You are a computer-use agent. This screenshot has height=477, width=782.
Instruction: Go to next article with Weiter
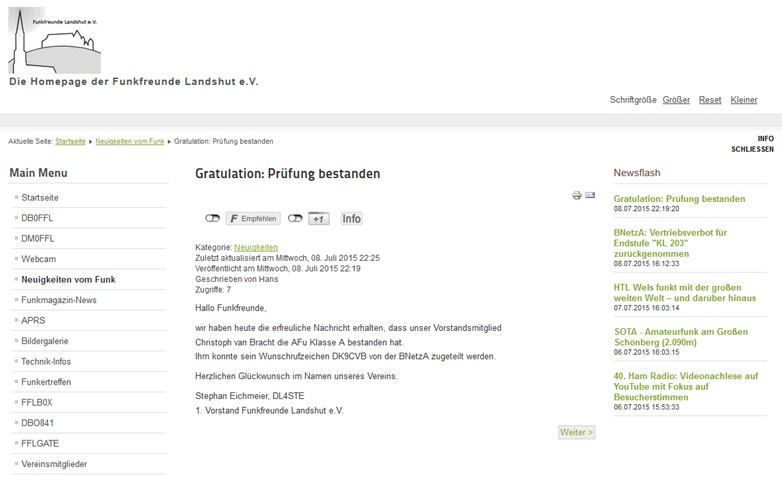(x=577, y=432)
